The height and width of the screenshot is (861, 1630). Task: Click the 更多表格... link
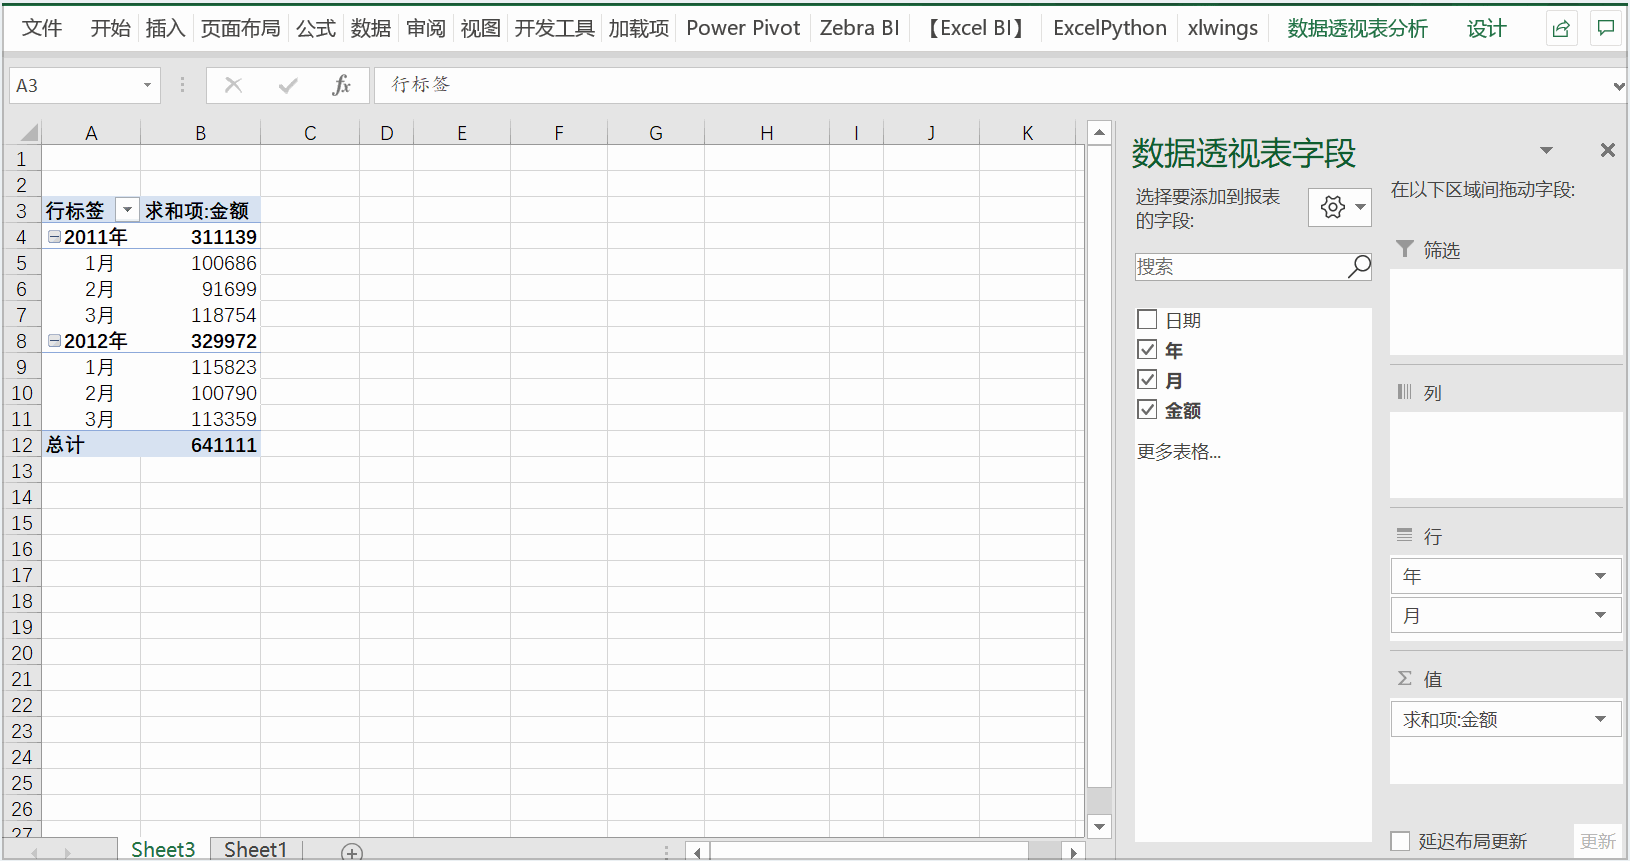pos(1178,452)
